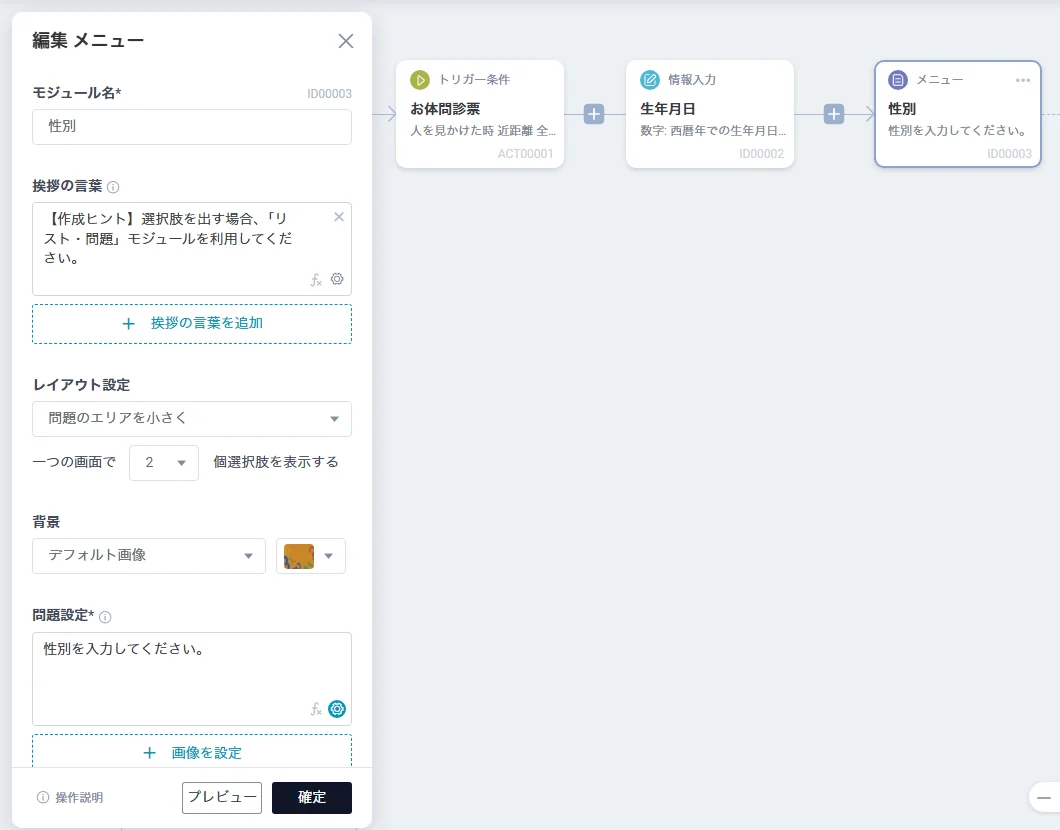The image size is (1060, 830).
Task: Click the ID00003 label beside モジュール名
Action: (329, 94)
